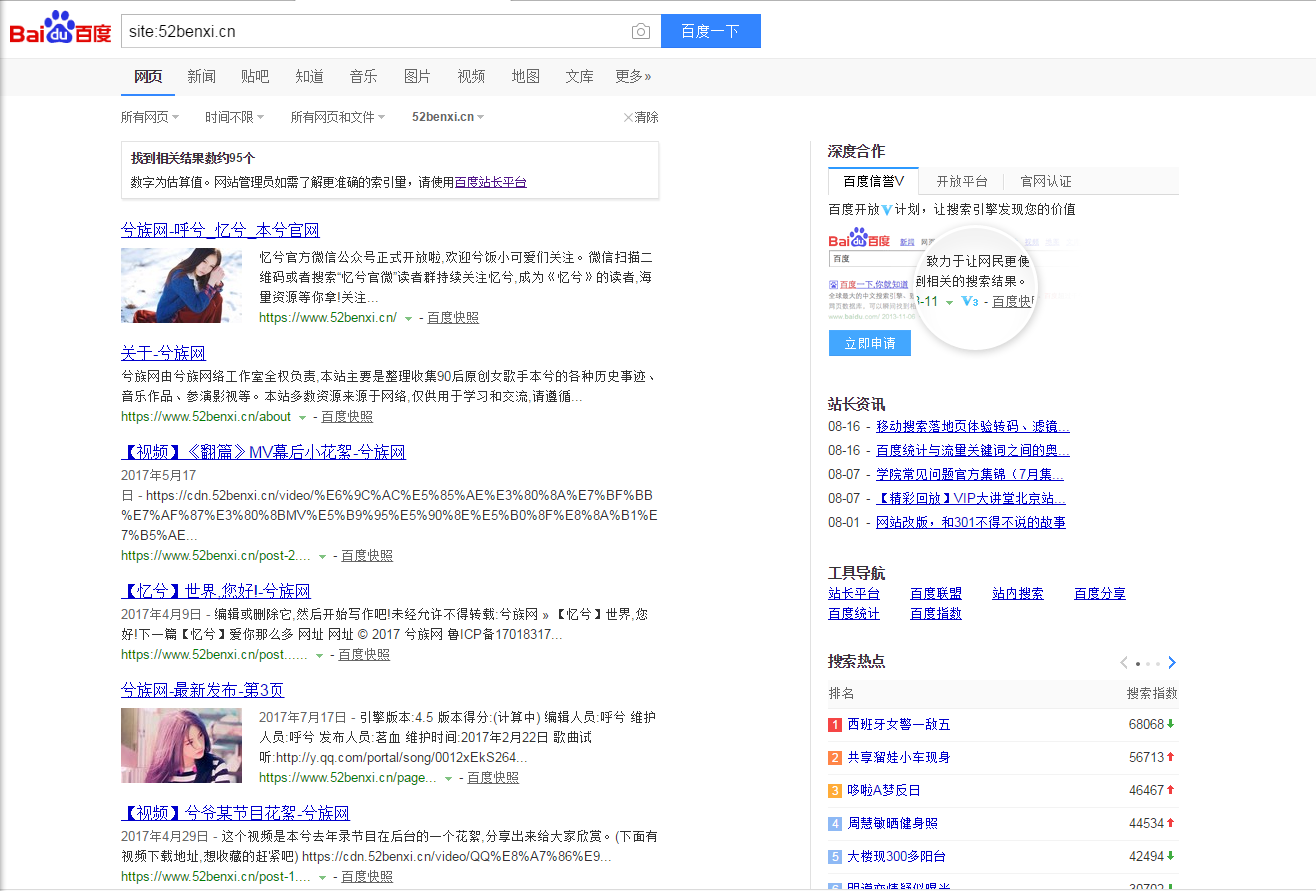
Task: Click next arrow in 搜索热点 panel
Action: click(1172, 662)
